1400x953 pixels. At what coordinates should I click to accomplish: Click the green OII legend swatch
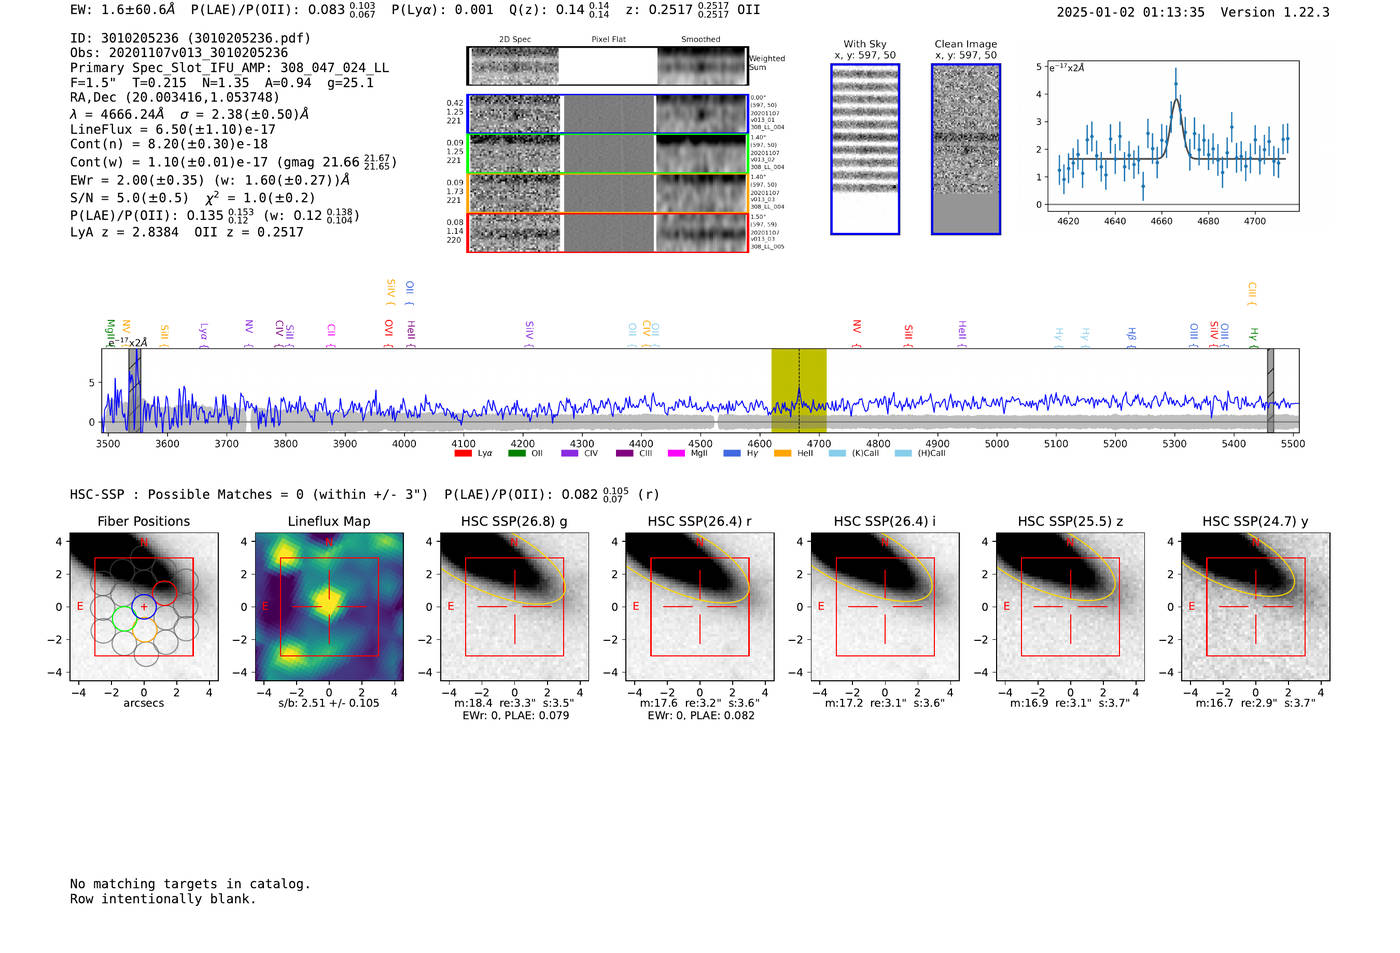[516, 453]
